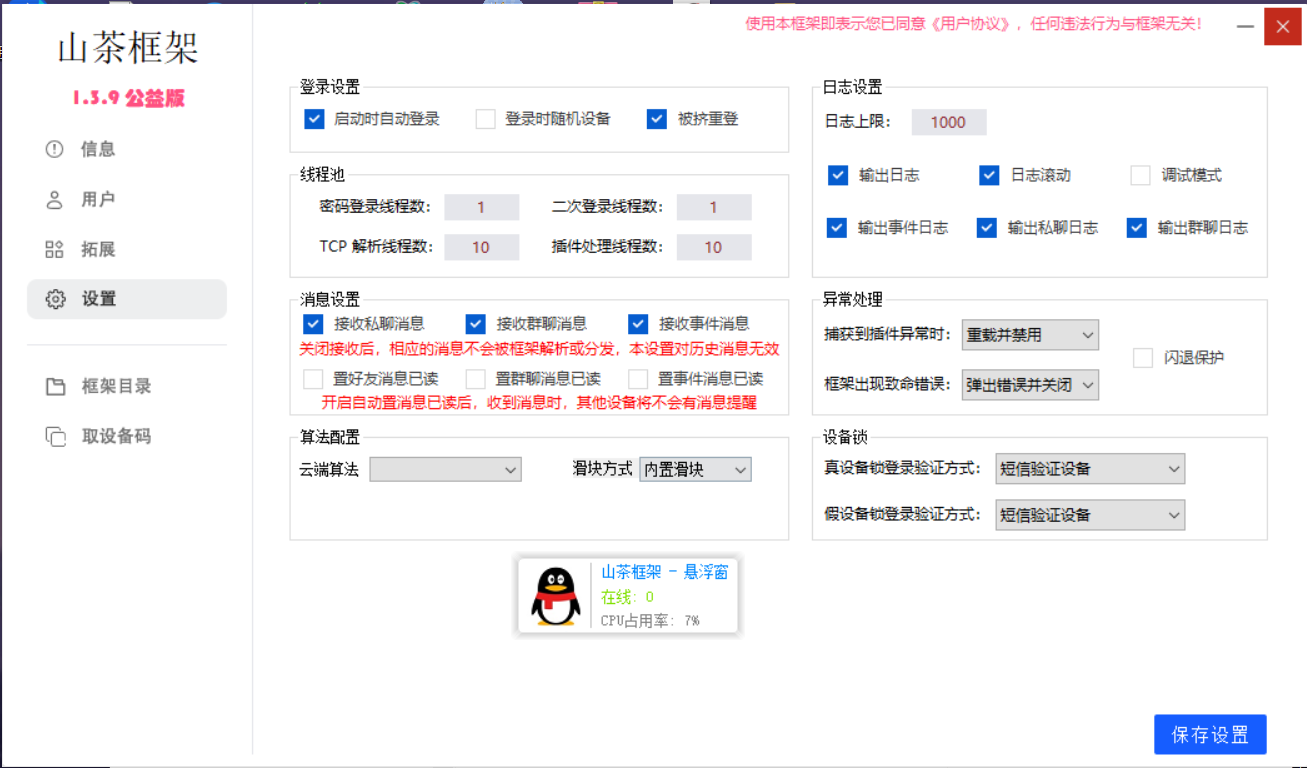Click 山茶框架 - 悬浮窗 title text
Image resolution: width=1307 pixels, height=768 pixels.
click(664, 572)
